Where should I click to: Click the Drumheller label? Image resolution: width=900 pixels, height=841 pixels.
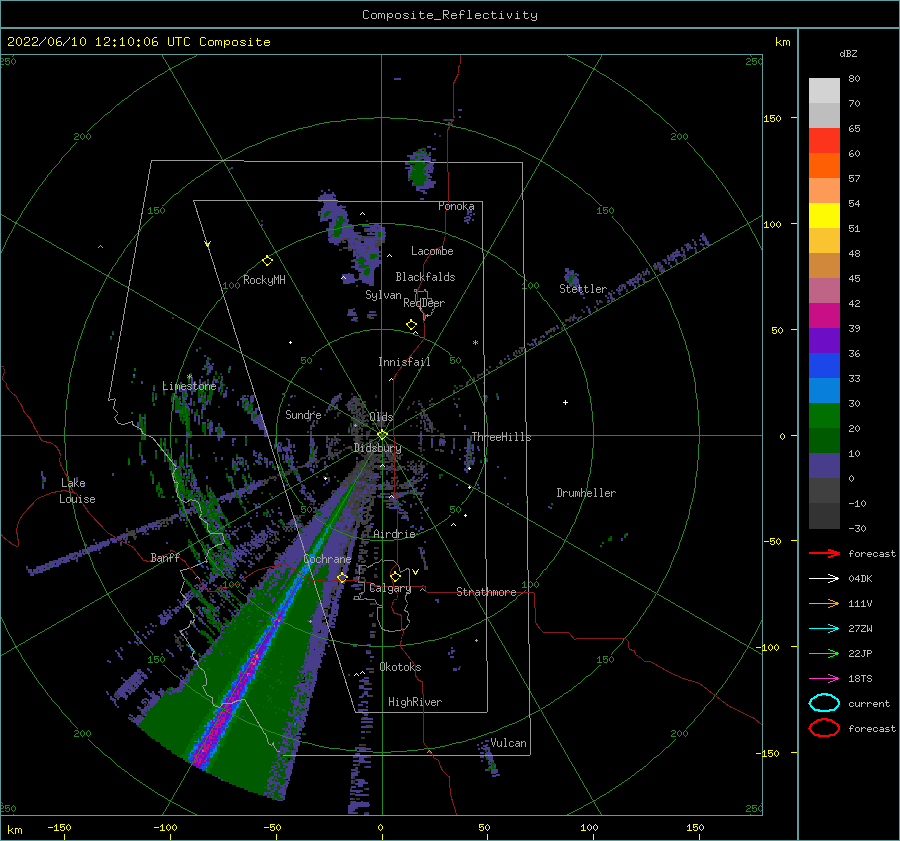coord(586,493)
